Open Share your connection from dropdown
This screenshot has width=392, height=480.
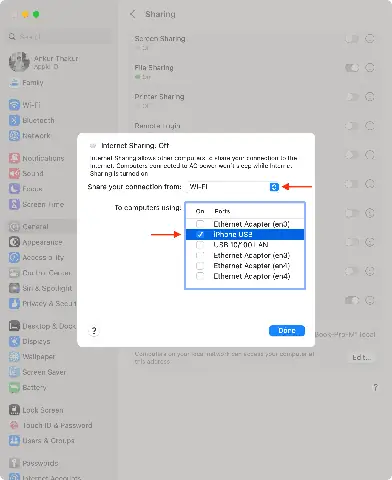[x=233, y=187]
